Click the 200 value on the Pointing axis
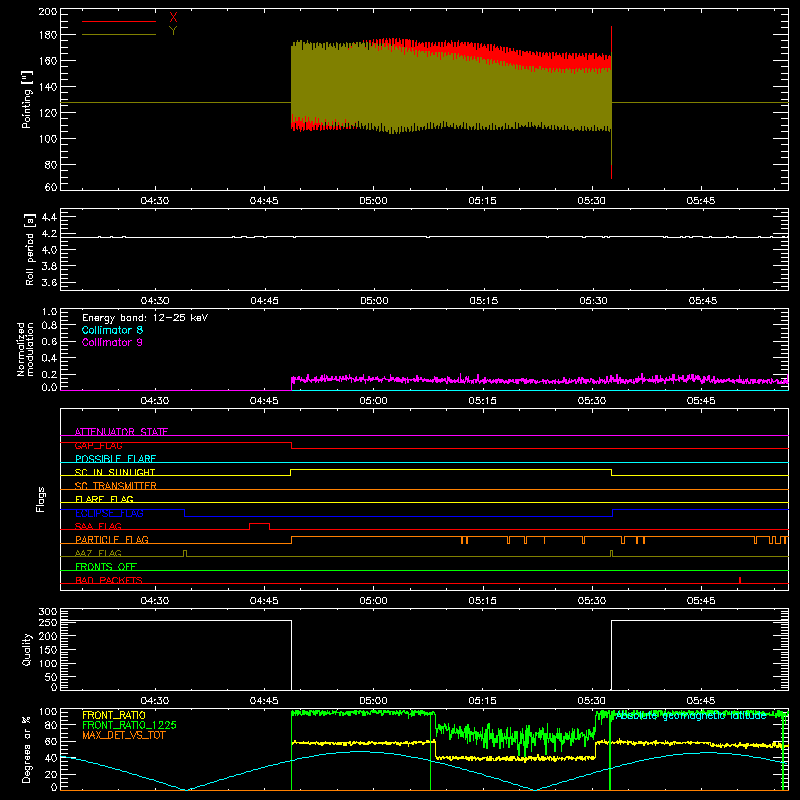The width and height of the screenshot is (800, 800). click(x=48, y=12)
